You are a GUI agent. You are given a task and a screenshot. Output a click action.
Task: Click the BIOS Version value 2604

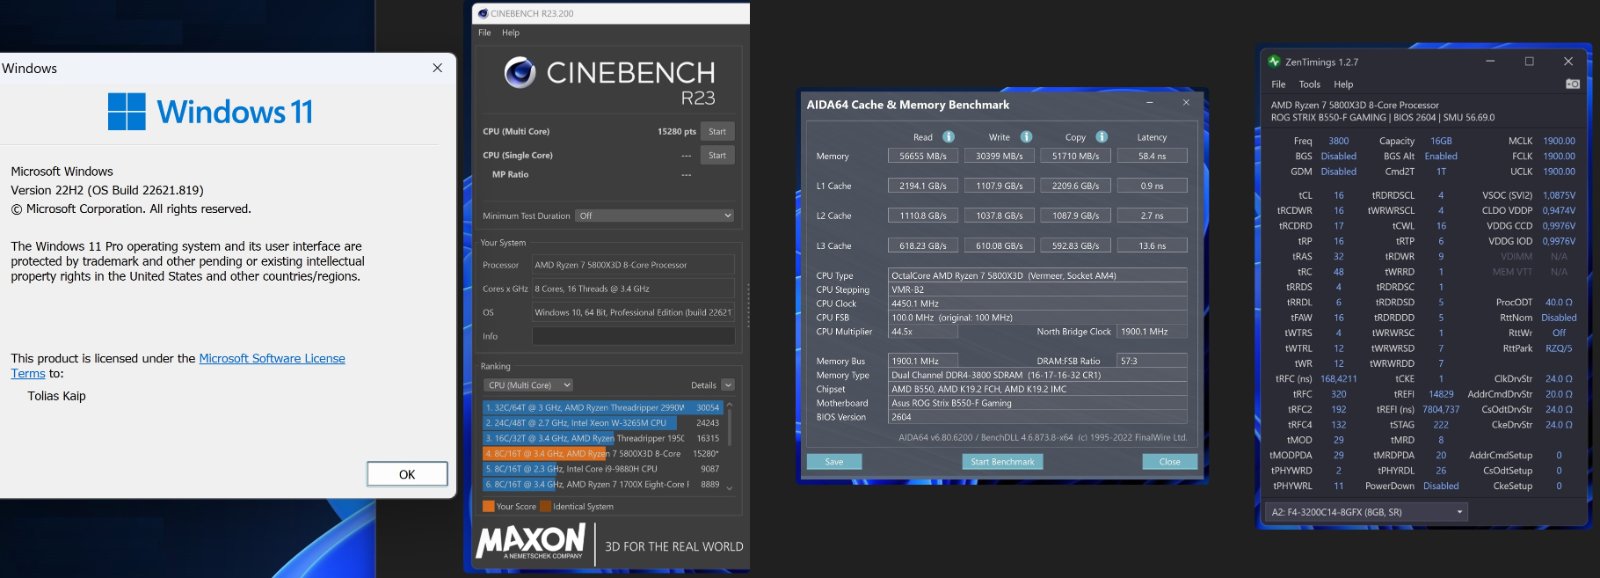click(1038, 417)
